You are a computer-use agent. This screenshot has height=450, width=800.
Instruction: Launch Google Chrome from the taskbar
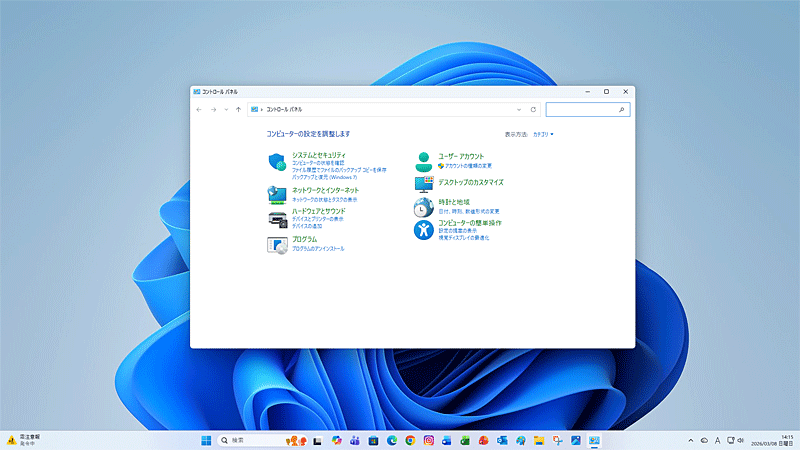click(x=410, y=440)
